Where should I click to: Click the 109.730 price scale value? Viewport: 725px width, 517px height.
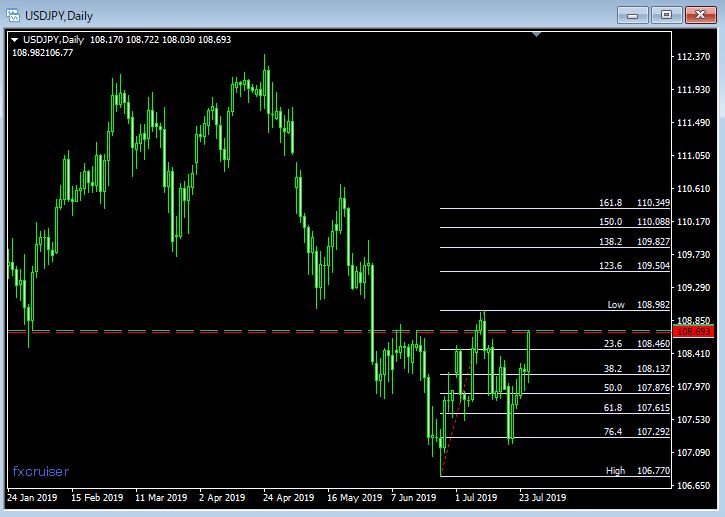tap(693, 255)
